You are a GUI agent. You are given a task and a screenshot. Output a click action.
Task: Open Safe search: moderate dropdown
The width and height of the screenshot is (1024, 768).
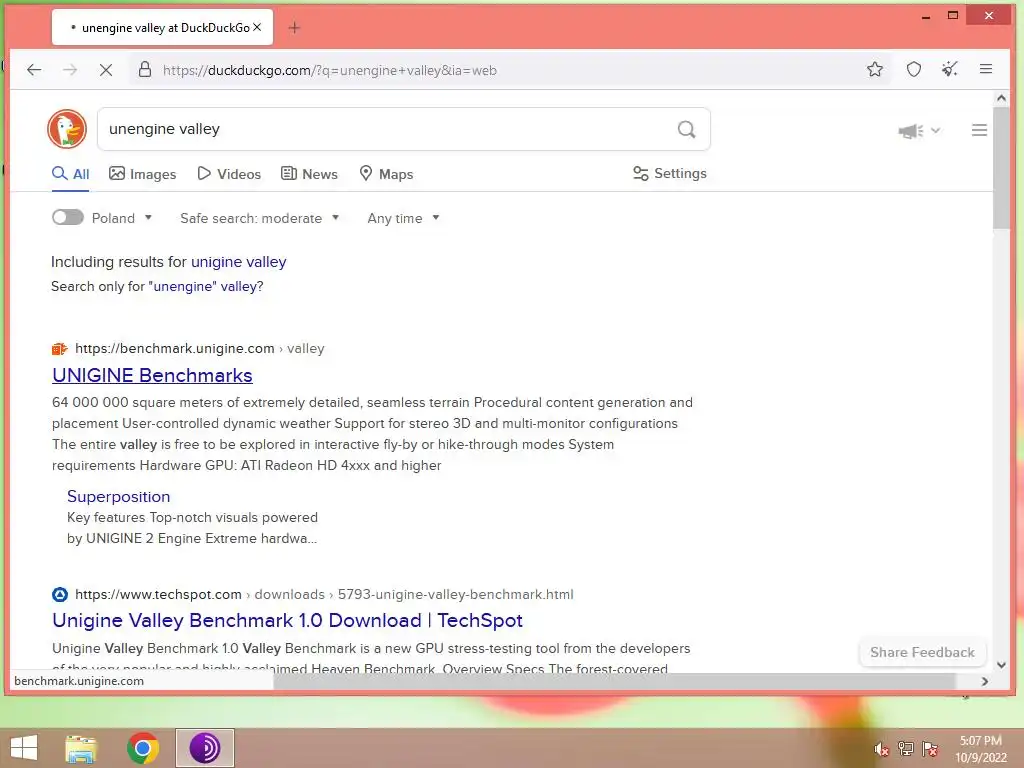pyautogui.click(x=259, y=218)
